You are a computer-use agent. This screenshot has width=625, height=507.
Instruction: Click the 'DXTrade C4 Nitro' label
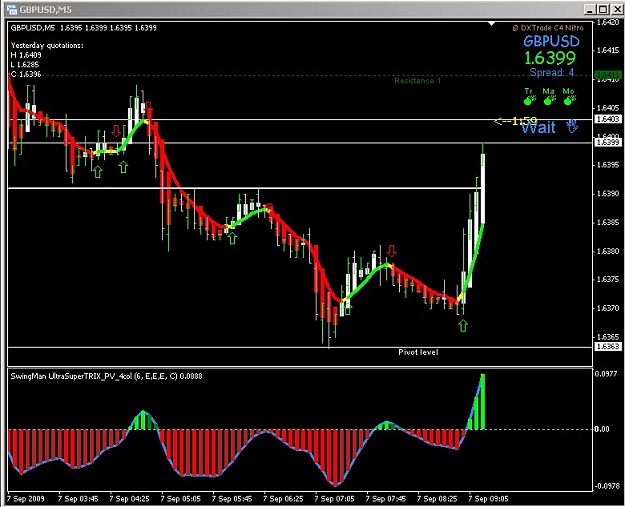[548, 28]
